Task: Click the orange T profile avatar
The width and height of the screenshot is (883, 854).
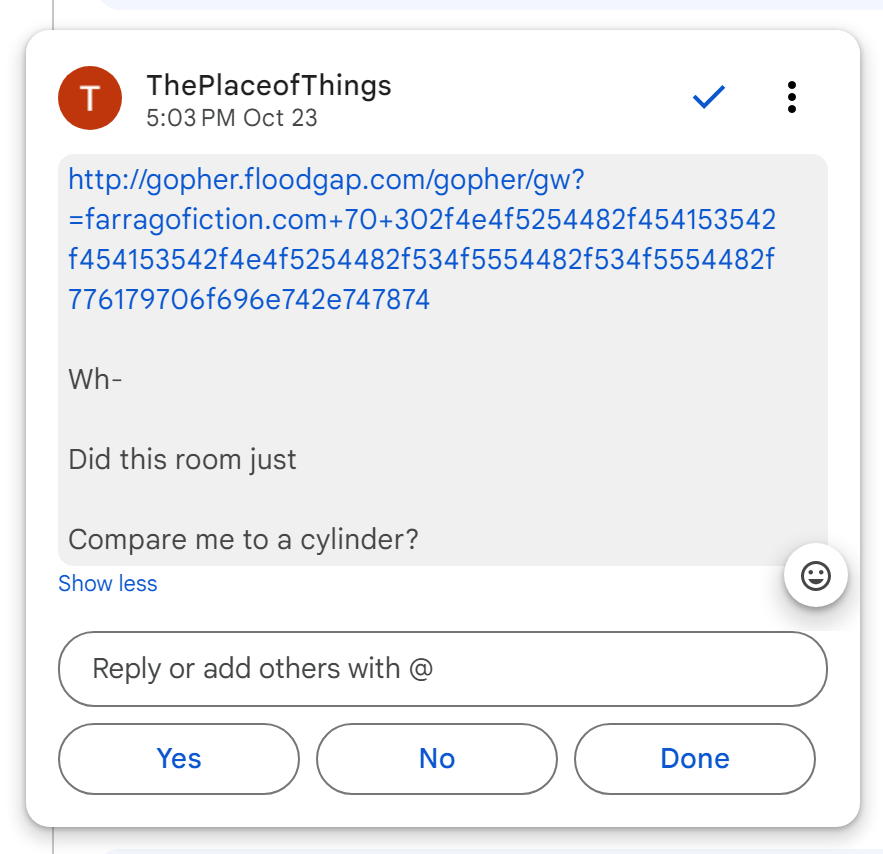Action: point(90,98)
